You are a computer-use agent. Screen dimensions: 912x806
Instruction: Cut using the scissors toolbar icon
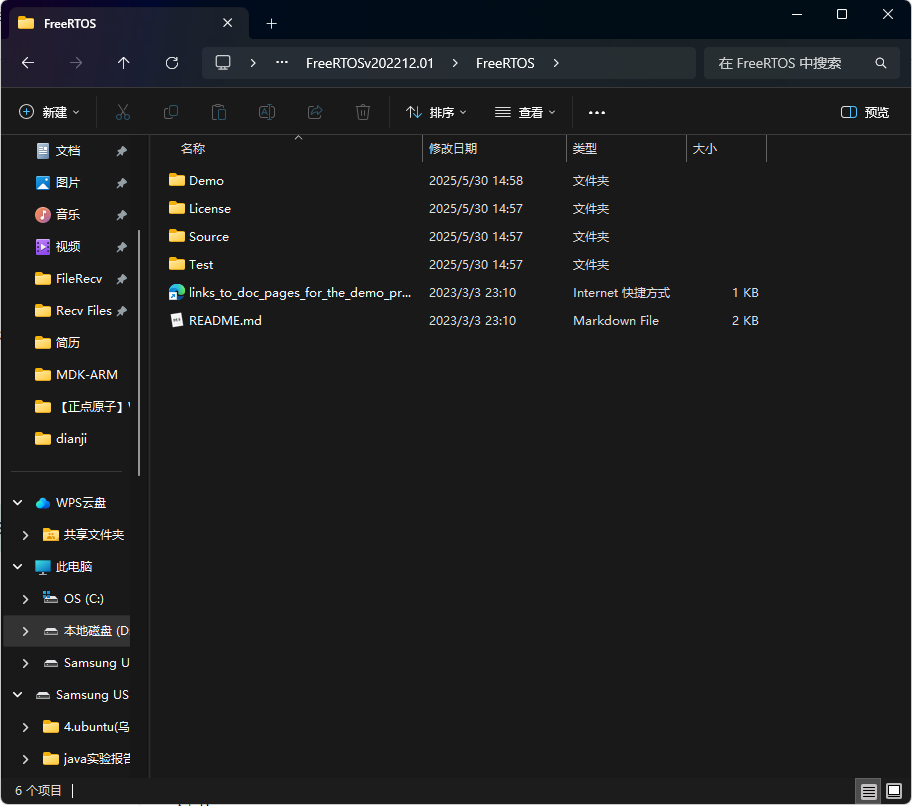(122, 112)
